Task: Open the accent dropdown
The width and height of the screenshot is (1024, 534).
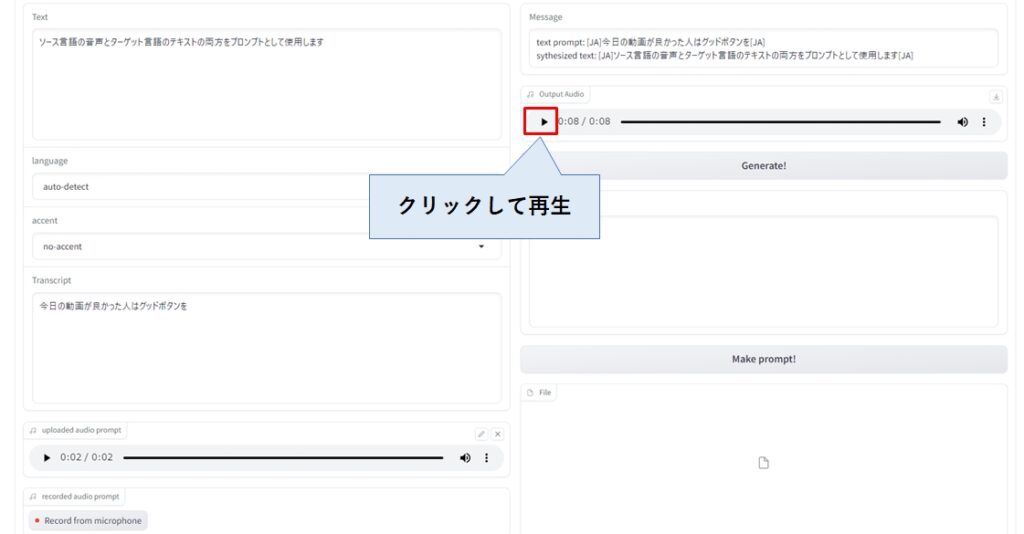Action: 266,246
